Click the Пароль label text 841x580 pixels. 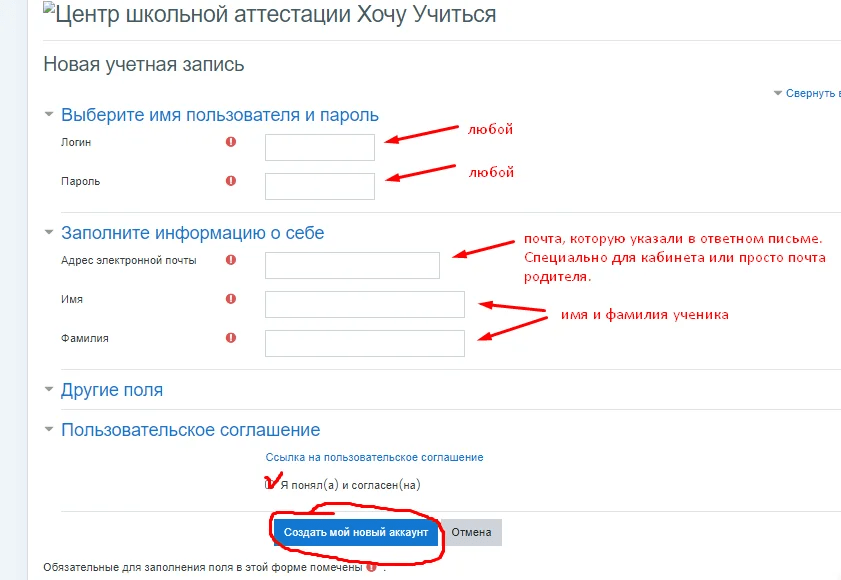click(80, 181)
